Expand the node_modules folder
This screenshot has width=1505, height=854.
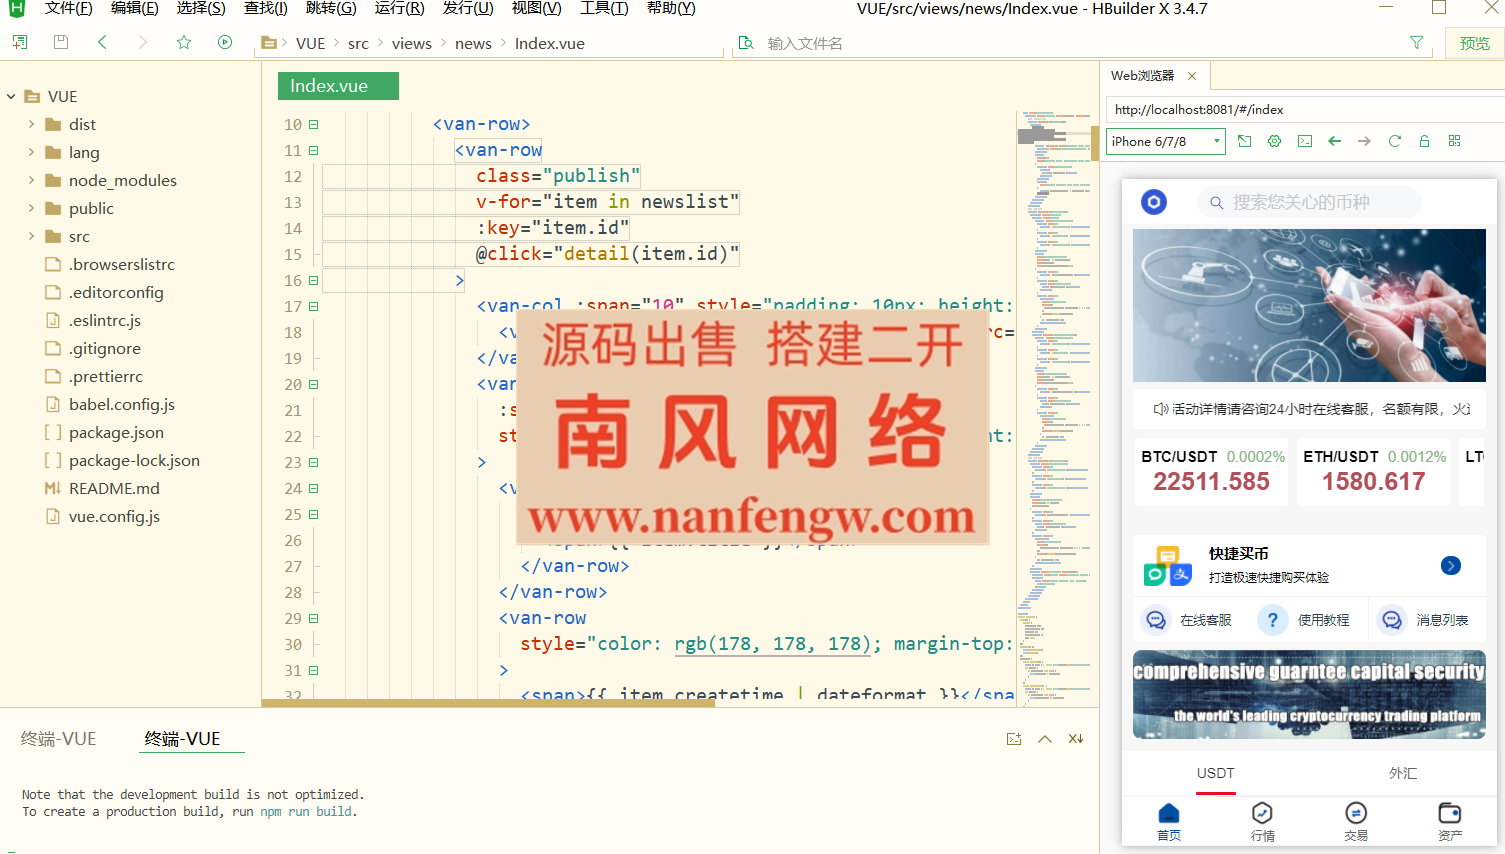pyautogui.click(x=31, y=180)
